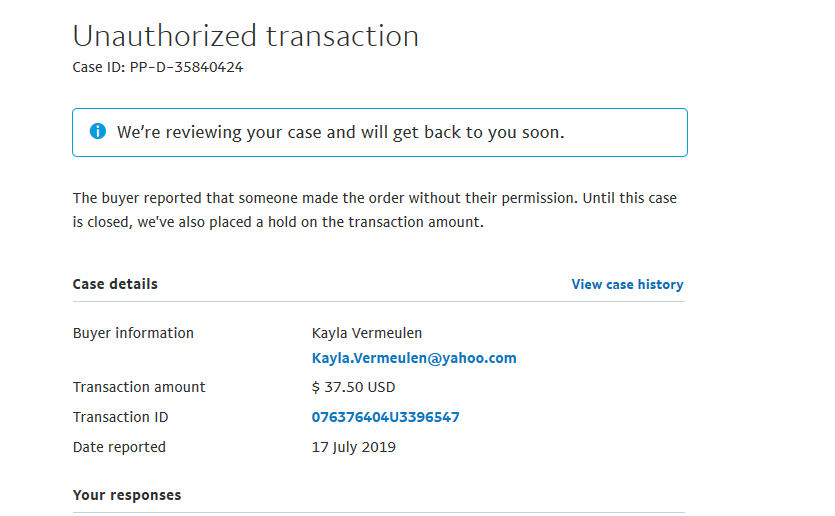Click the Case ID PP-D-35840424 text
Viewport: 835px width, 516px height.
pos(158,68)
